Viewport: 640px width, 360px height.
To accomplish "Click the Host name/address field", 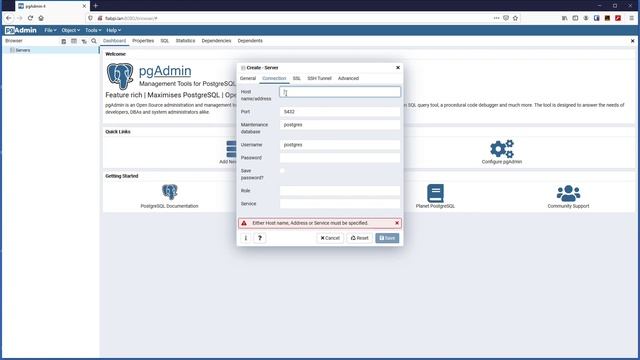I will 340,92.
